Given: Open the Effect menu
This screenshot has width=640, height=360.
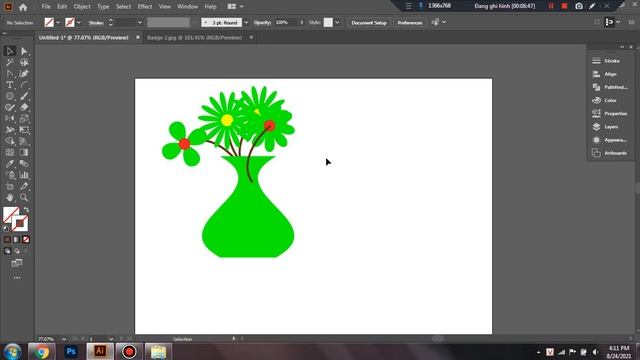Looking at the screenshot, I should [144, 7].
